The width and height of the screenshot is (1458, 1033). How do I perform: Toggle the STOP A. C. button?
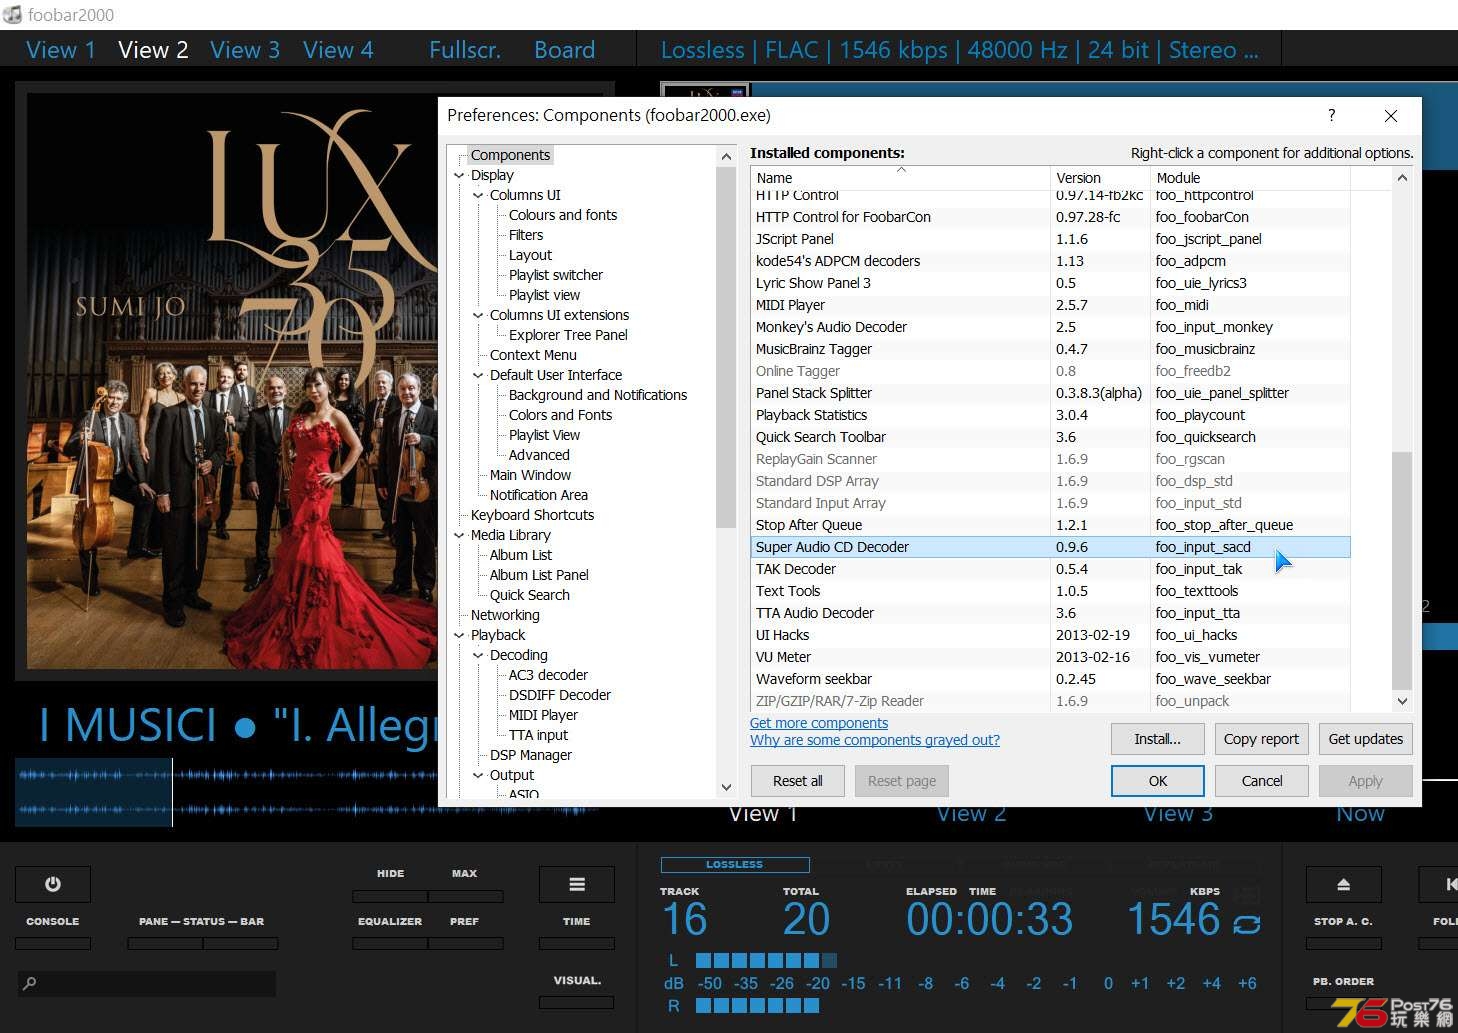[1343, 943]
